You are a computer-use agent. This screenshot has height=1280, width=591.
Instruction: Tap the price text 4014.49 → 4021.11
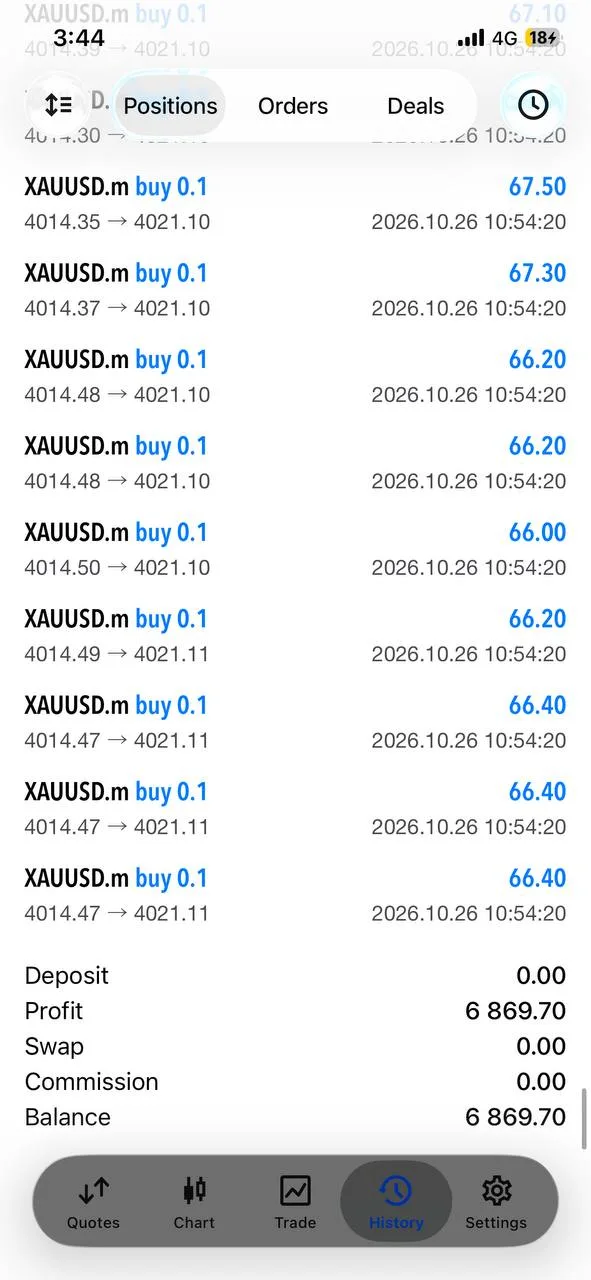tap(117, 654)
